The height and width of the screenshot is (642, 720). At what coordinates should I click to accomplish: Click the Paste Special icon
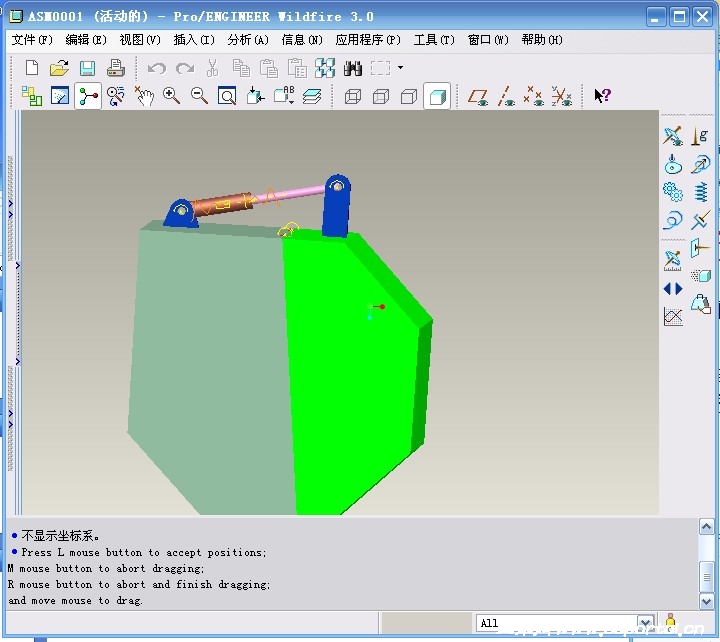[297, 68]
